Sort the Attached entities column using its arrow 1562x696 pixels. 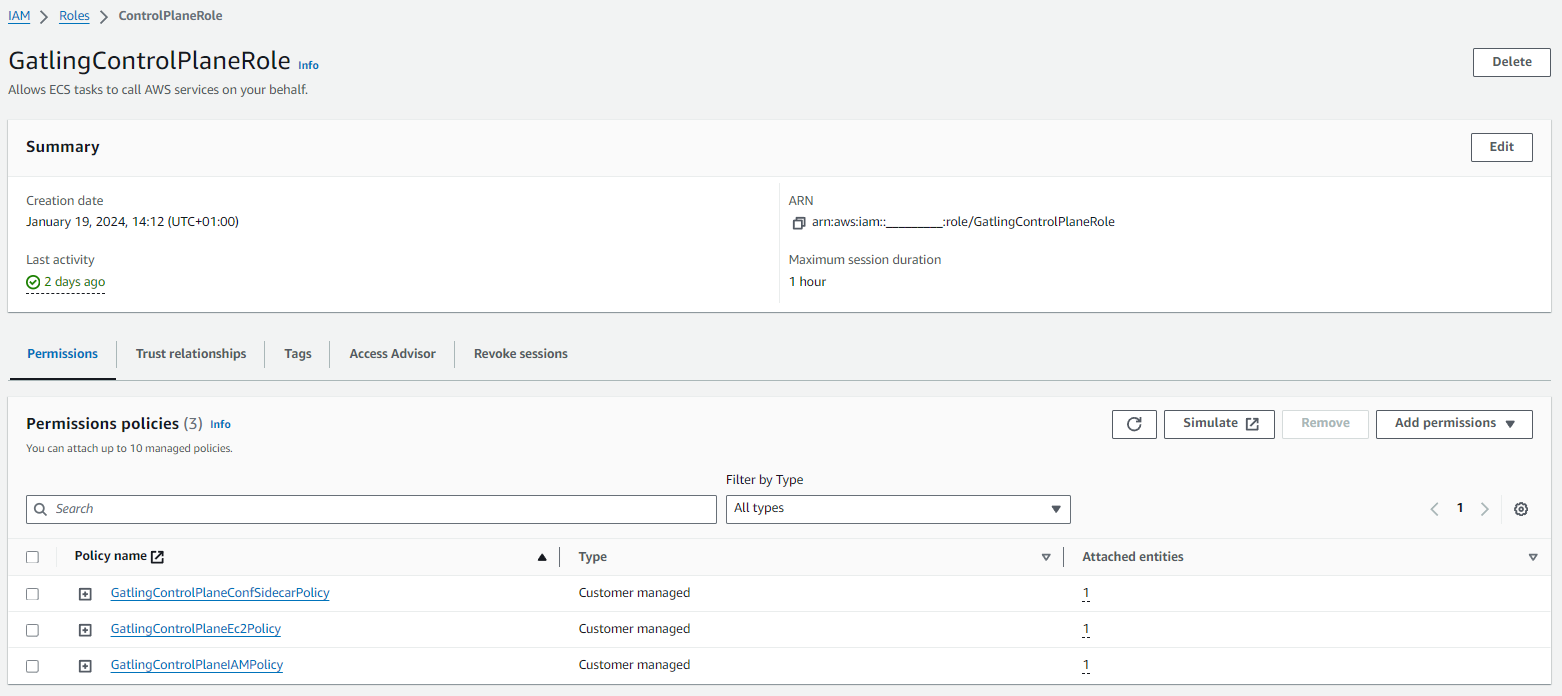click(x=1533, y=557)
